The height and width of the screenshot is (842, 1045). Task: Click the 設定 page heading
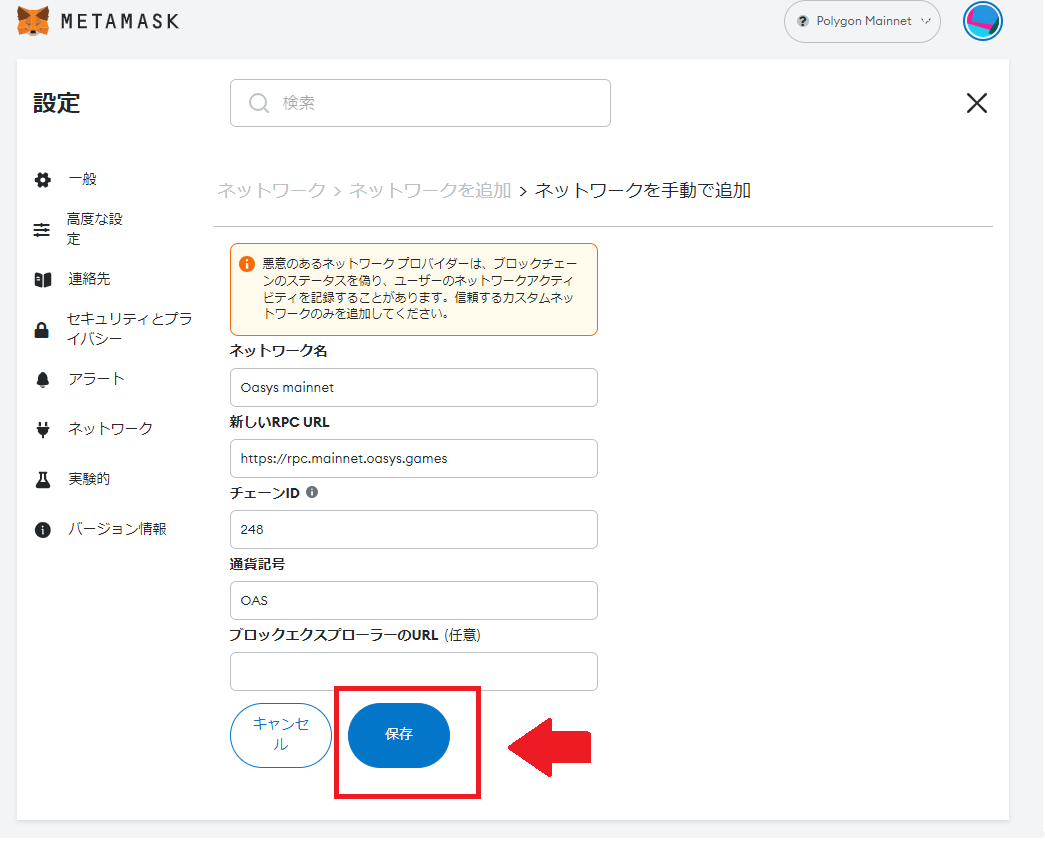[57, 103]
